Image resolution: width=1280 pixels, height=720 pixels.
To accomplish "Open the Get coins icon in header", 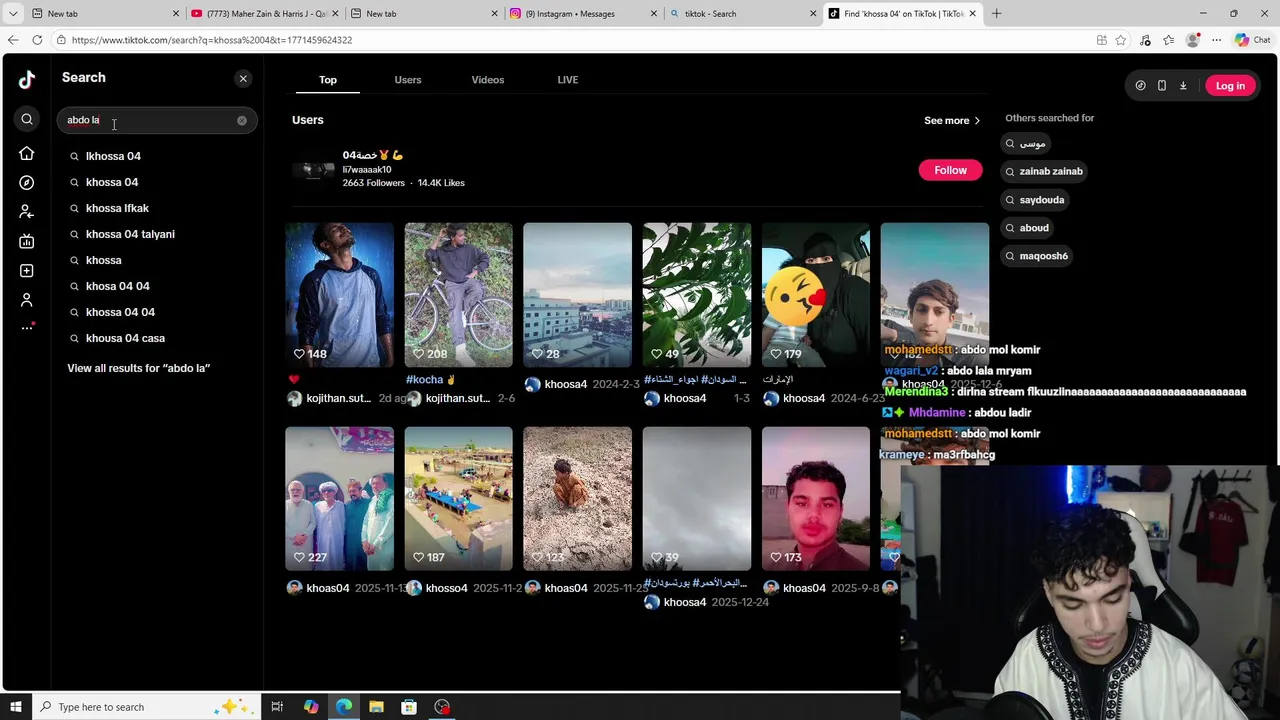I will click(1140, 86).
